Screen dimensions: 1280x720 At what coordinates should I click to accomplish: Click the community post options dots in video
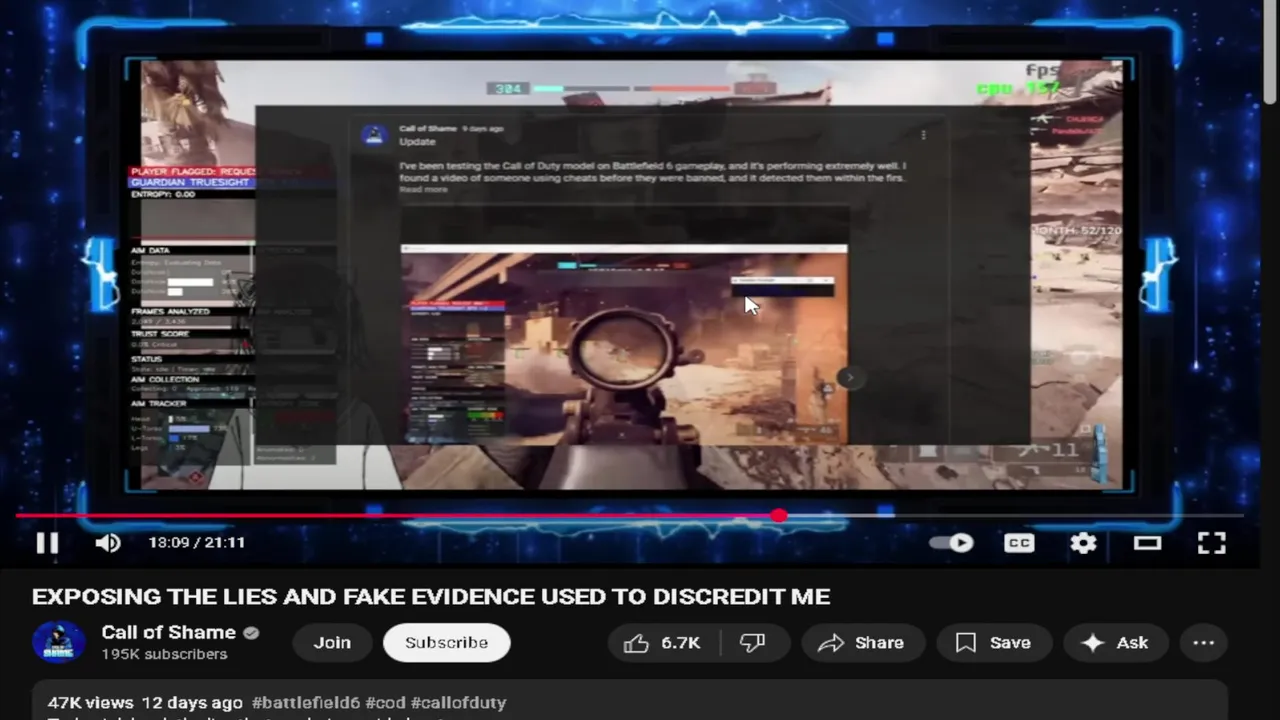point(923,135)
